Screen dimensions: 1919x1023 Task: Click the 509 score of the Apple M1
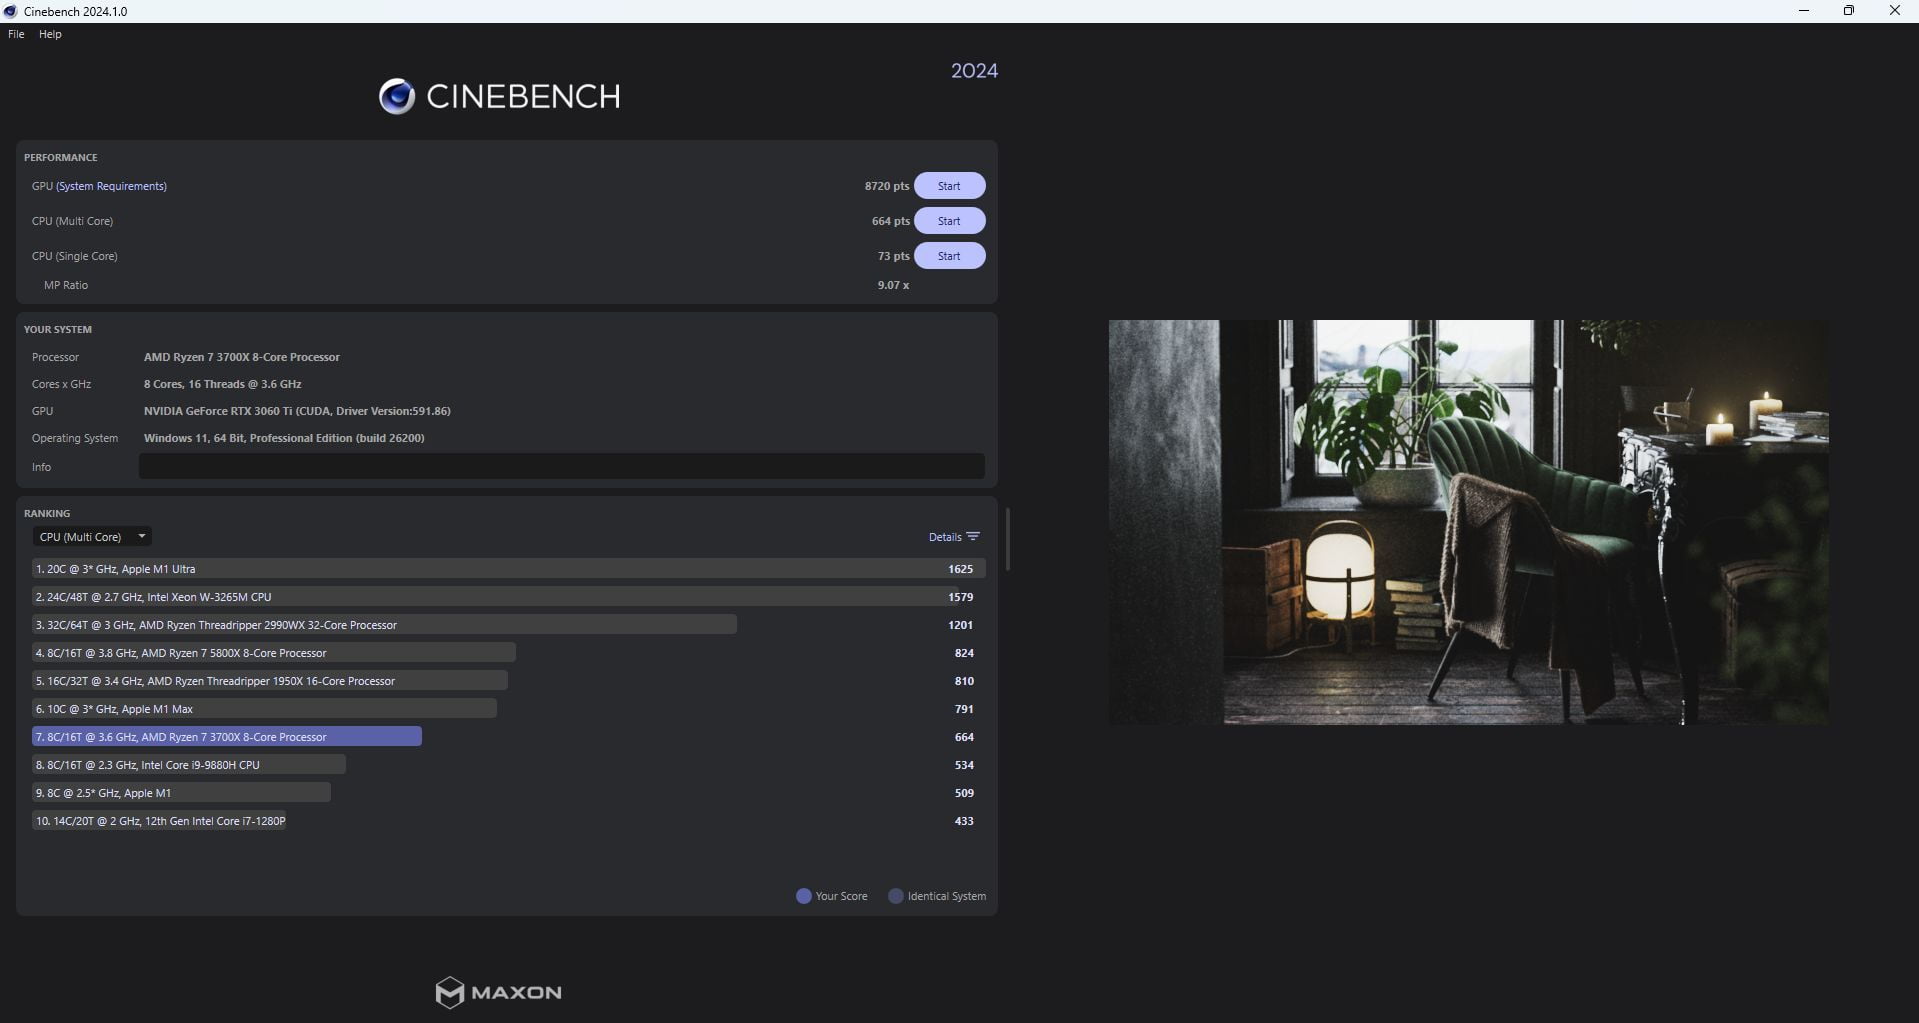tap(964, 793)
